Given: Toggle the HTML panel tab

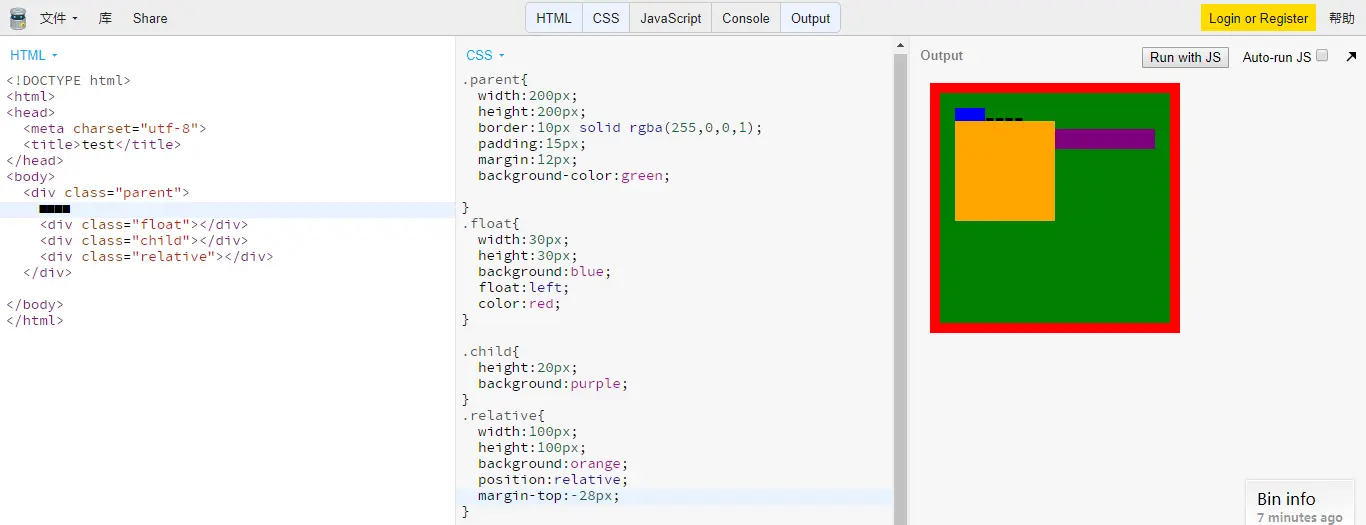Looking at the screenshot, I should (x=554, y=18).
